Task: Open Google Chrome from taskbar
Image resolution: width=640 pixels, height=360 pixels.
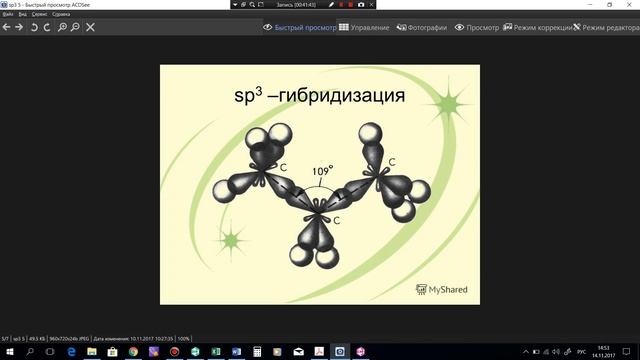Action: 133,351
